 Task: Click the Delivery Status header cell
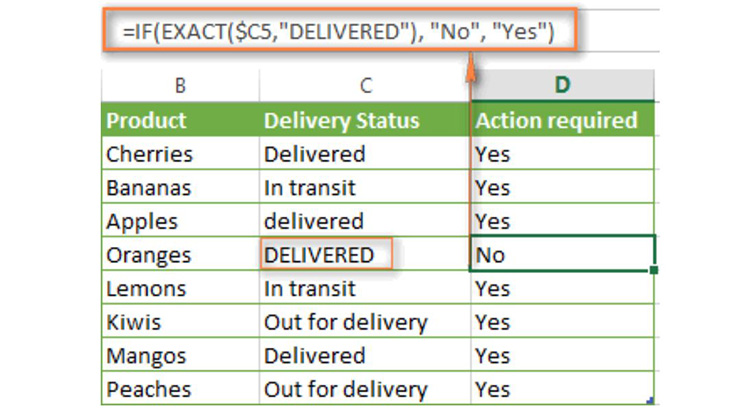[x=365, y=120]
